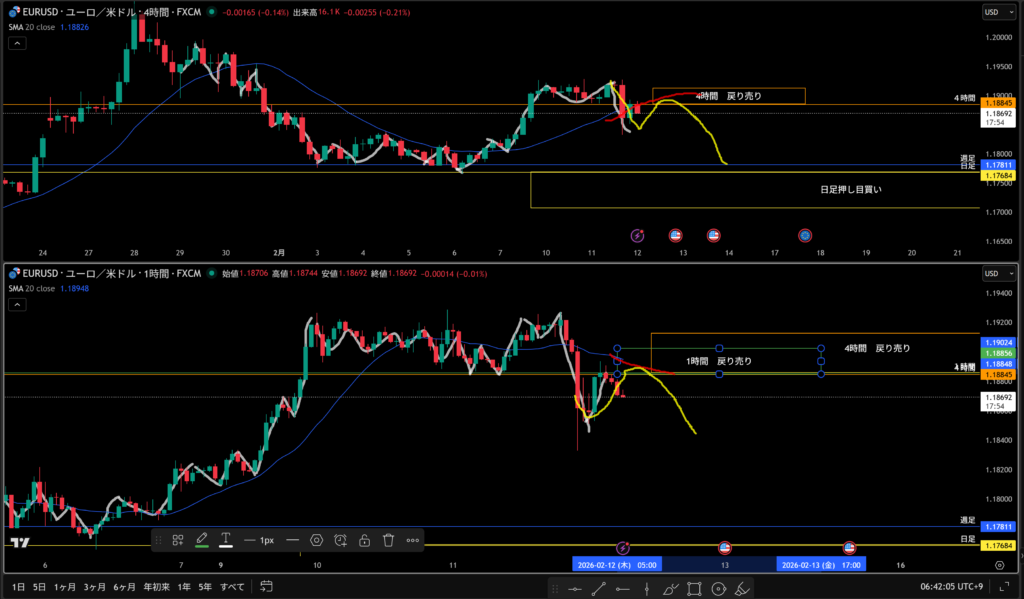Click the pencil line color tool
The width and height of the screenshot is (1024, 599).
click(x=202, y=540)
